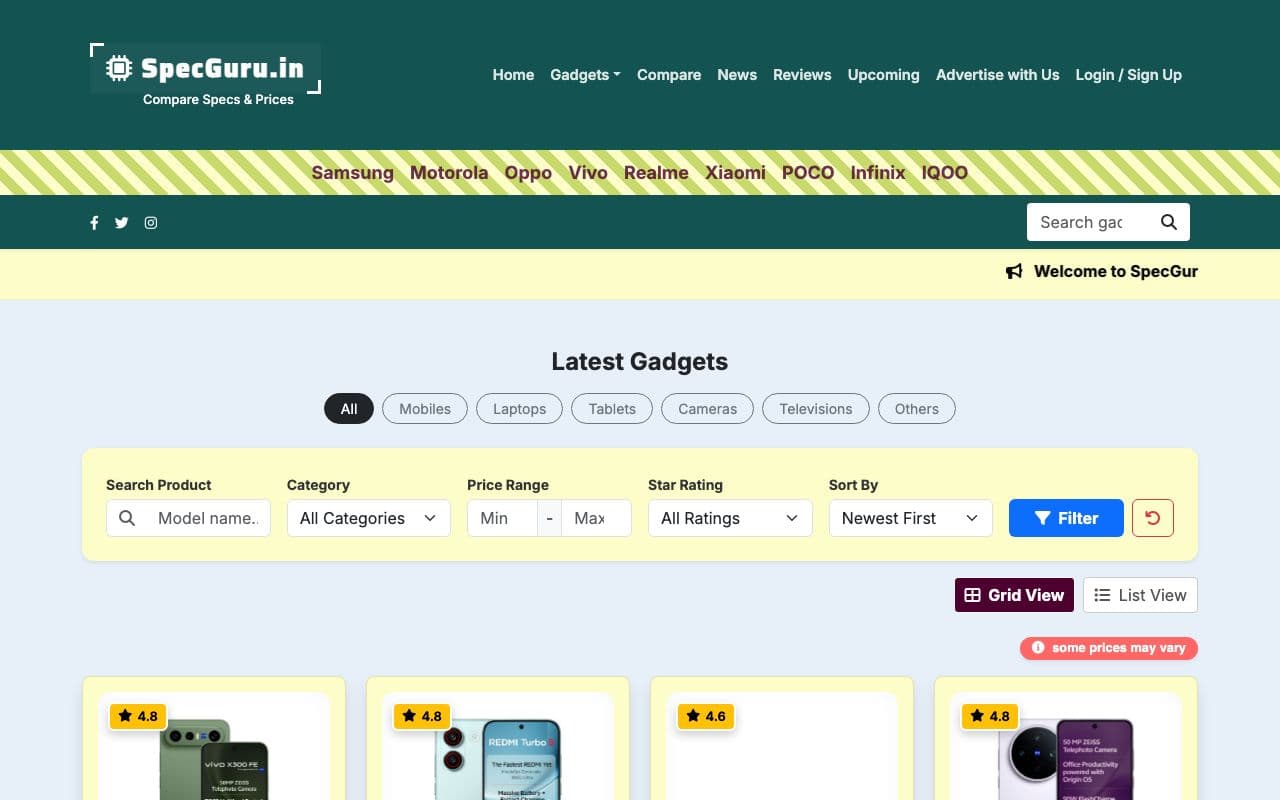Click Login / Sign Up
This screenshot has width=1280, height=800.
click(x=1129, y=75)
